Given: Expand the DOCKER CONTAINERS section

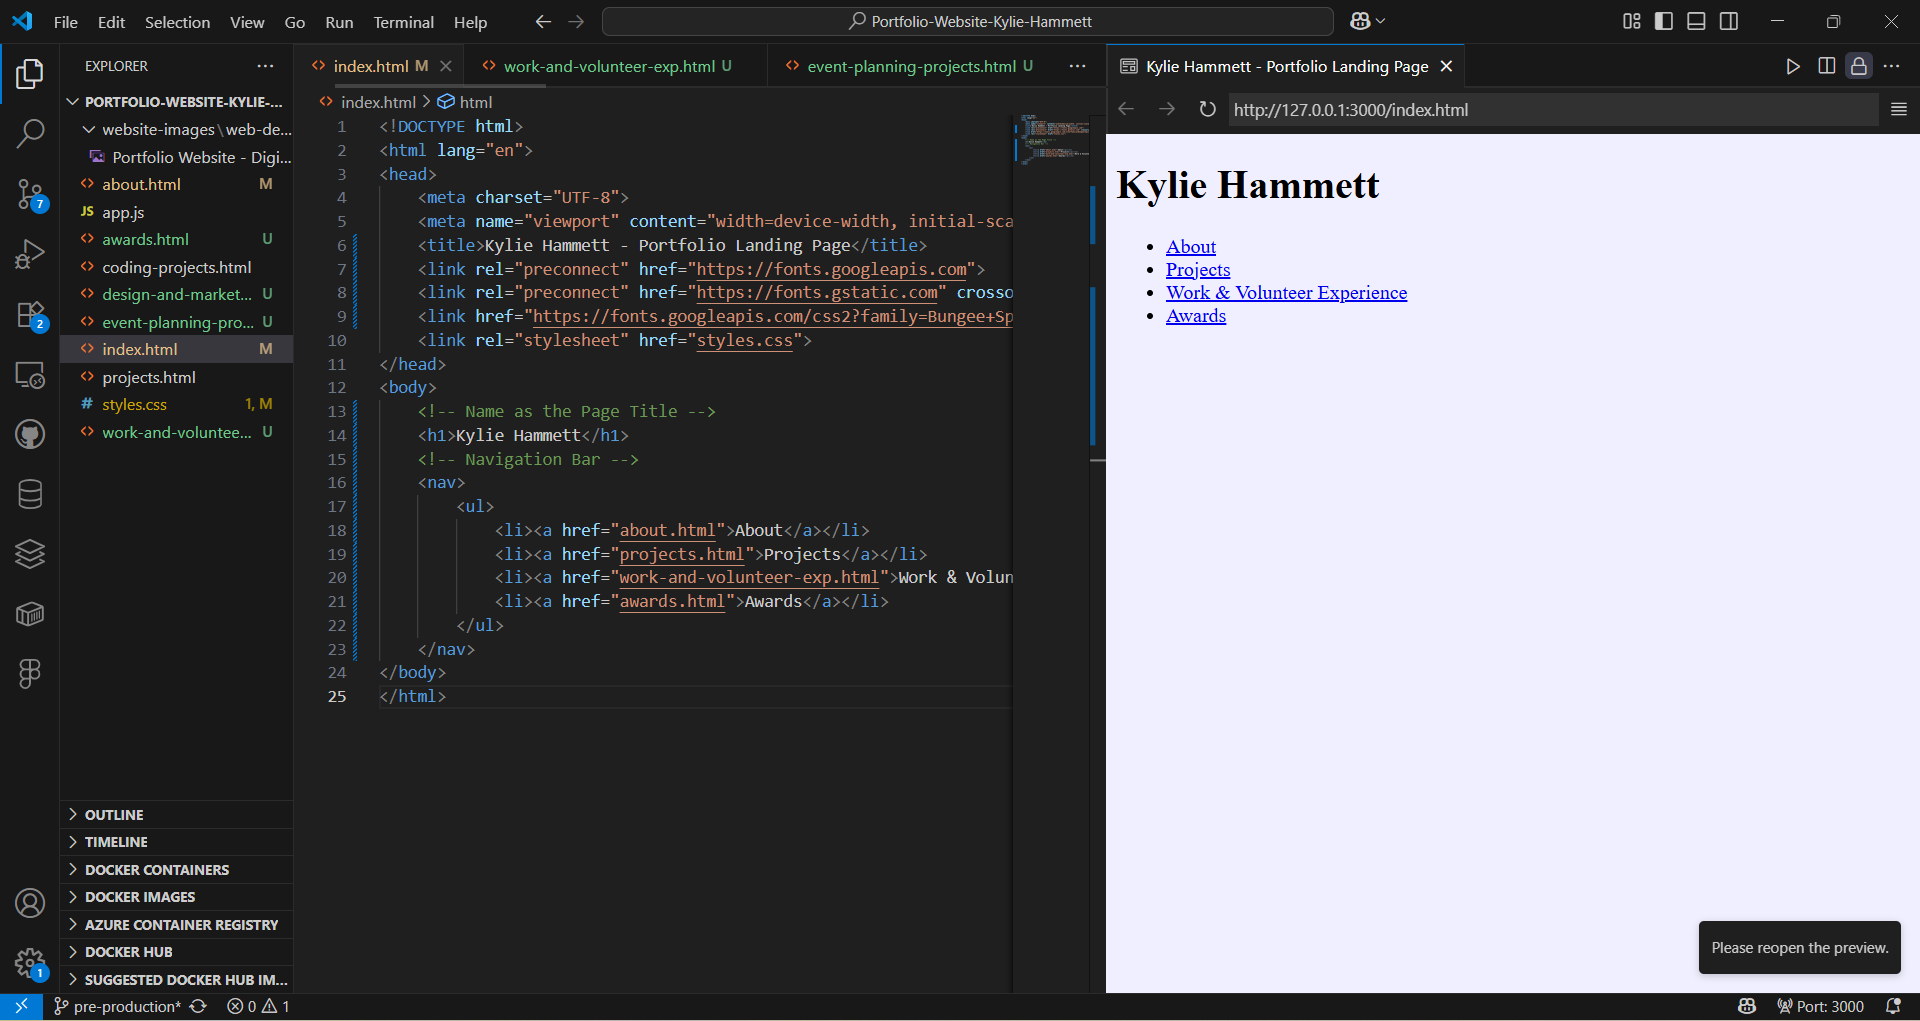Looking at the screenshot, I should (176, 870).
